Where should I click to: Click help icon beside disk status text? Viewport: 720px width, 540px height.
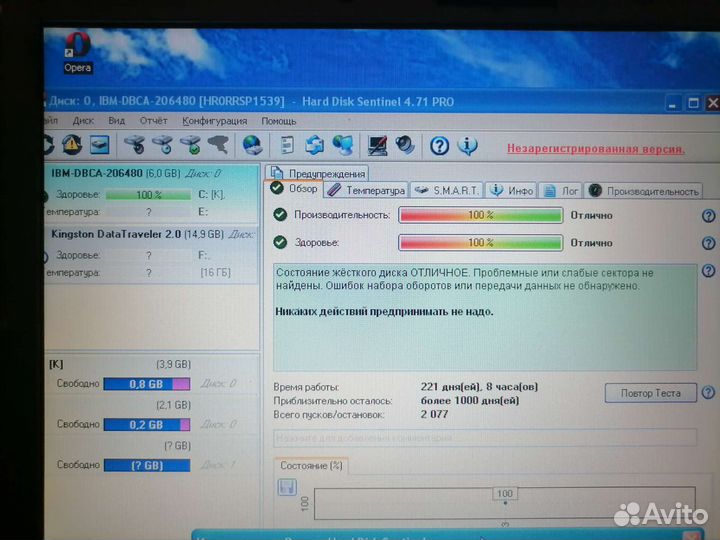[709, 271]
